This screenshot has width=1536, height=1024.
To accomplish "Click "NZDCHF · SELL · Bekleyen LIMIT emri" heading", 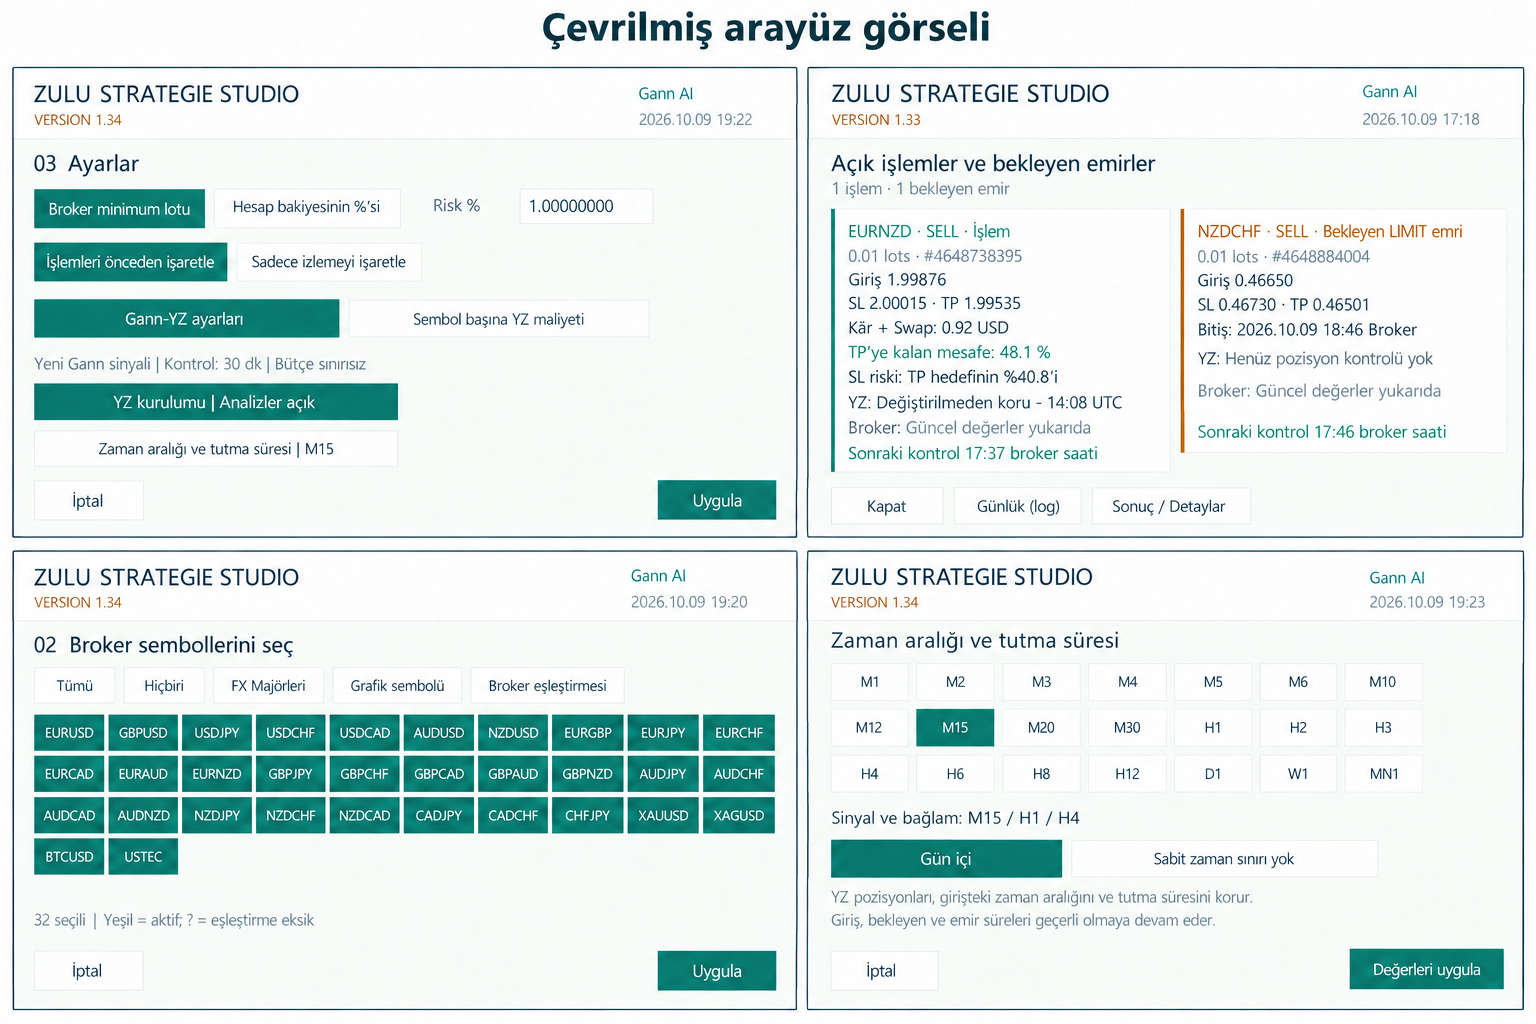I will point(1330,232).
